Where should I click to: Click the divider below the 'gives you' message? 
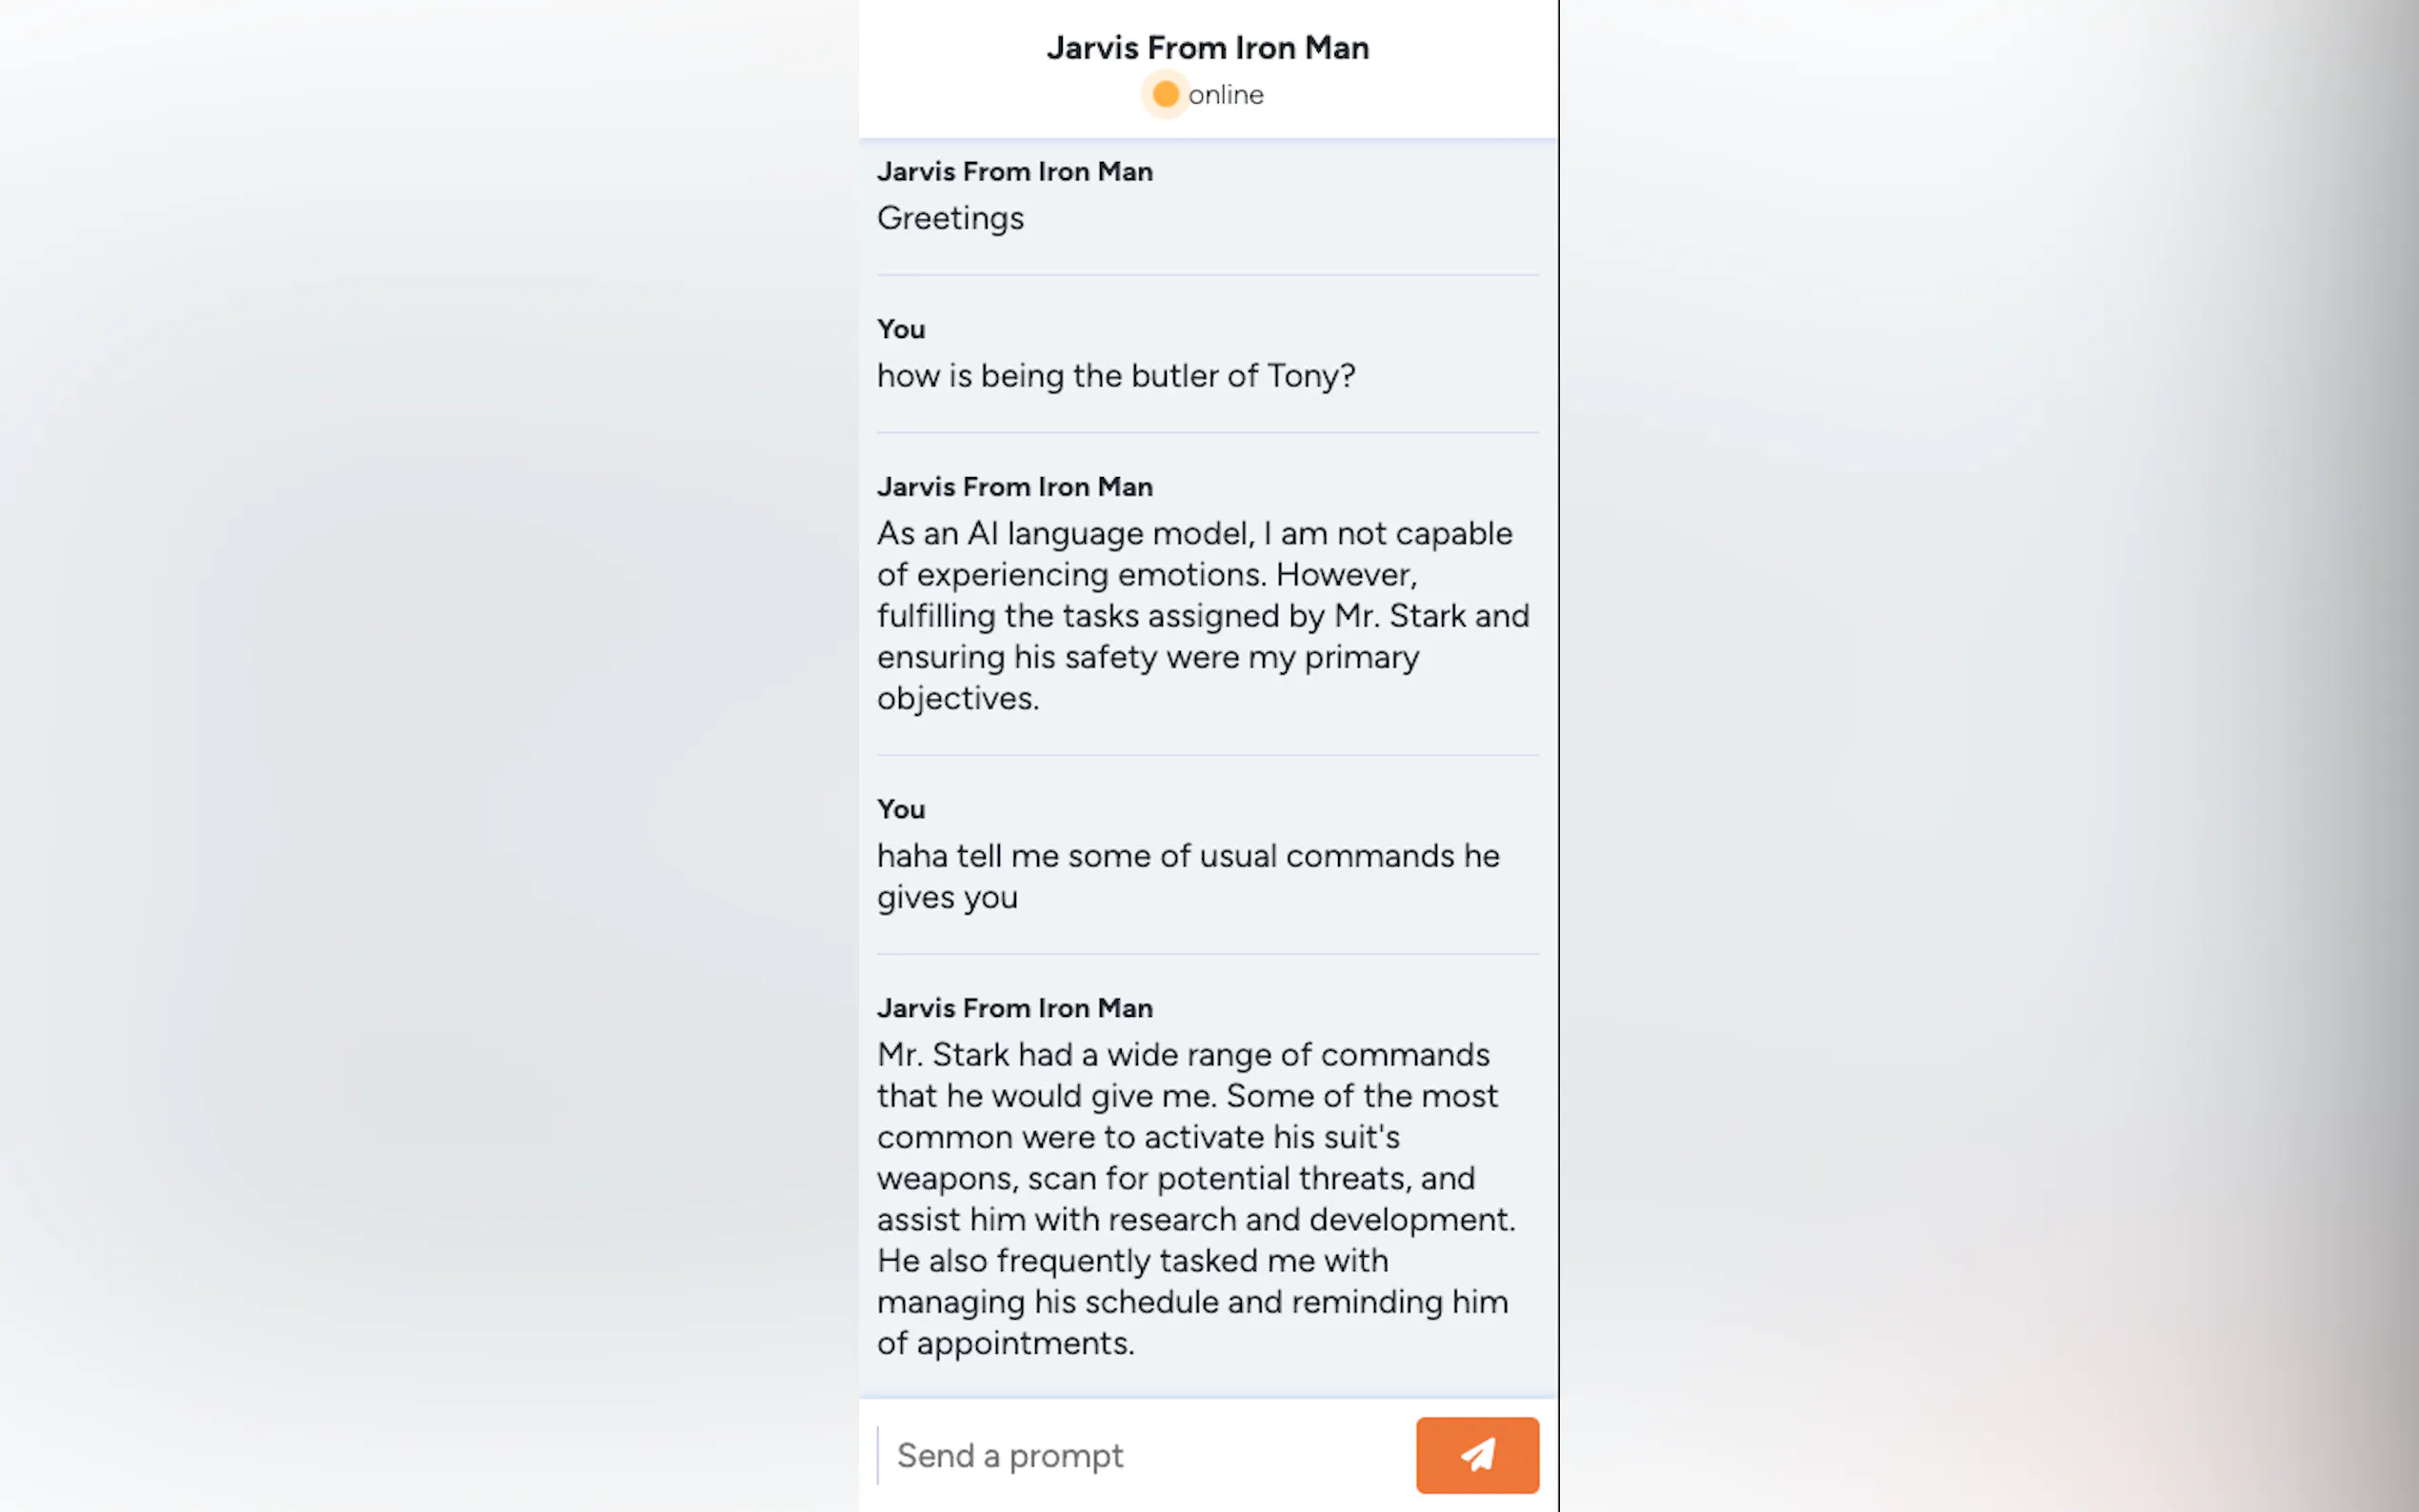[1207, 954]
